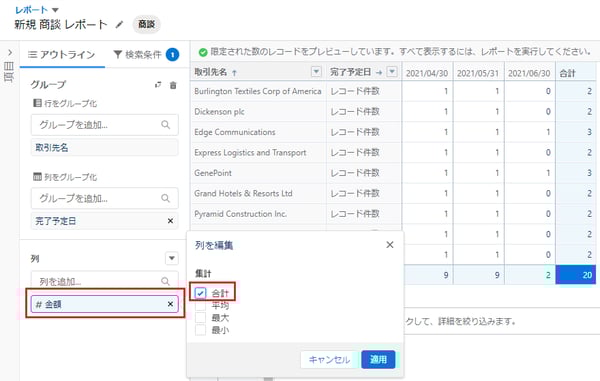Remove the 完了予定日 column group with X
This screenshot has height=381, width=600.
[170, 221]
